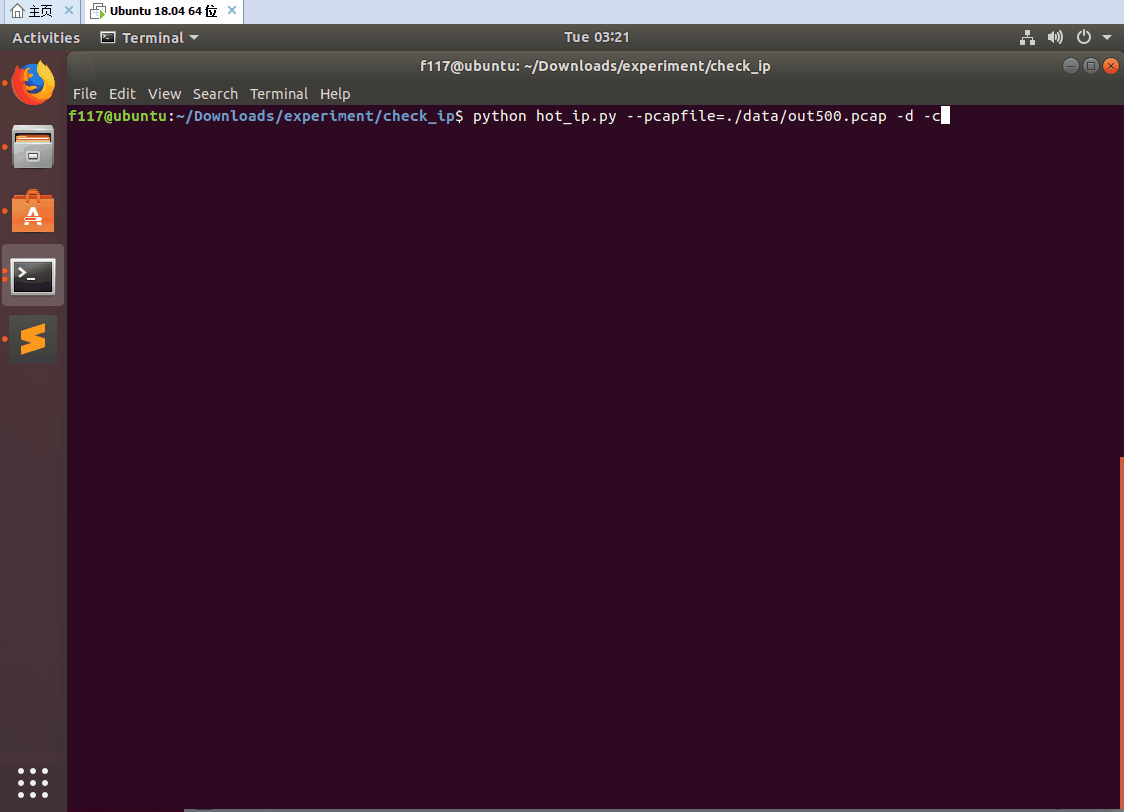This screenshot has height=812, width=1124.
Task: Open Firefox from the dock
Action: point(33,83)
